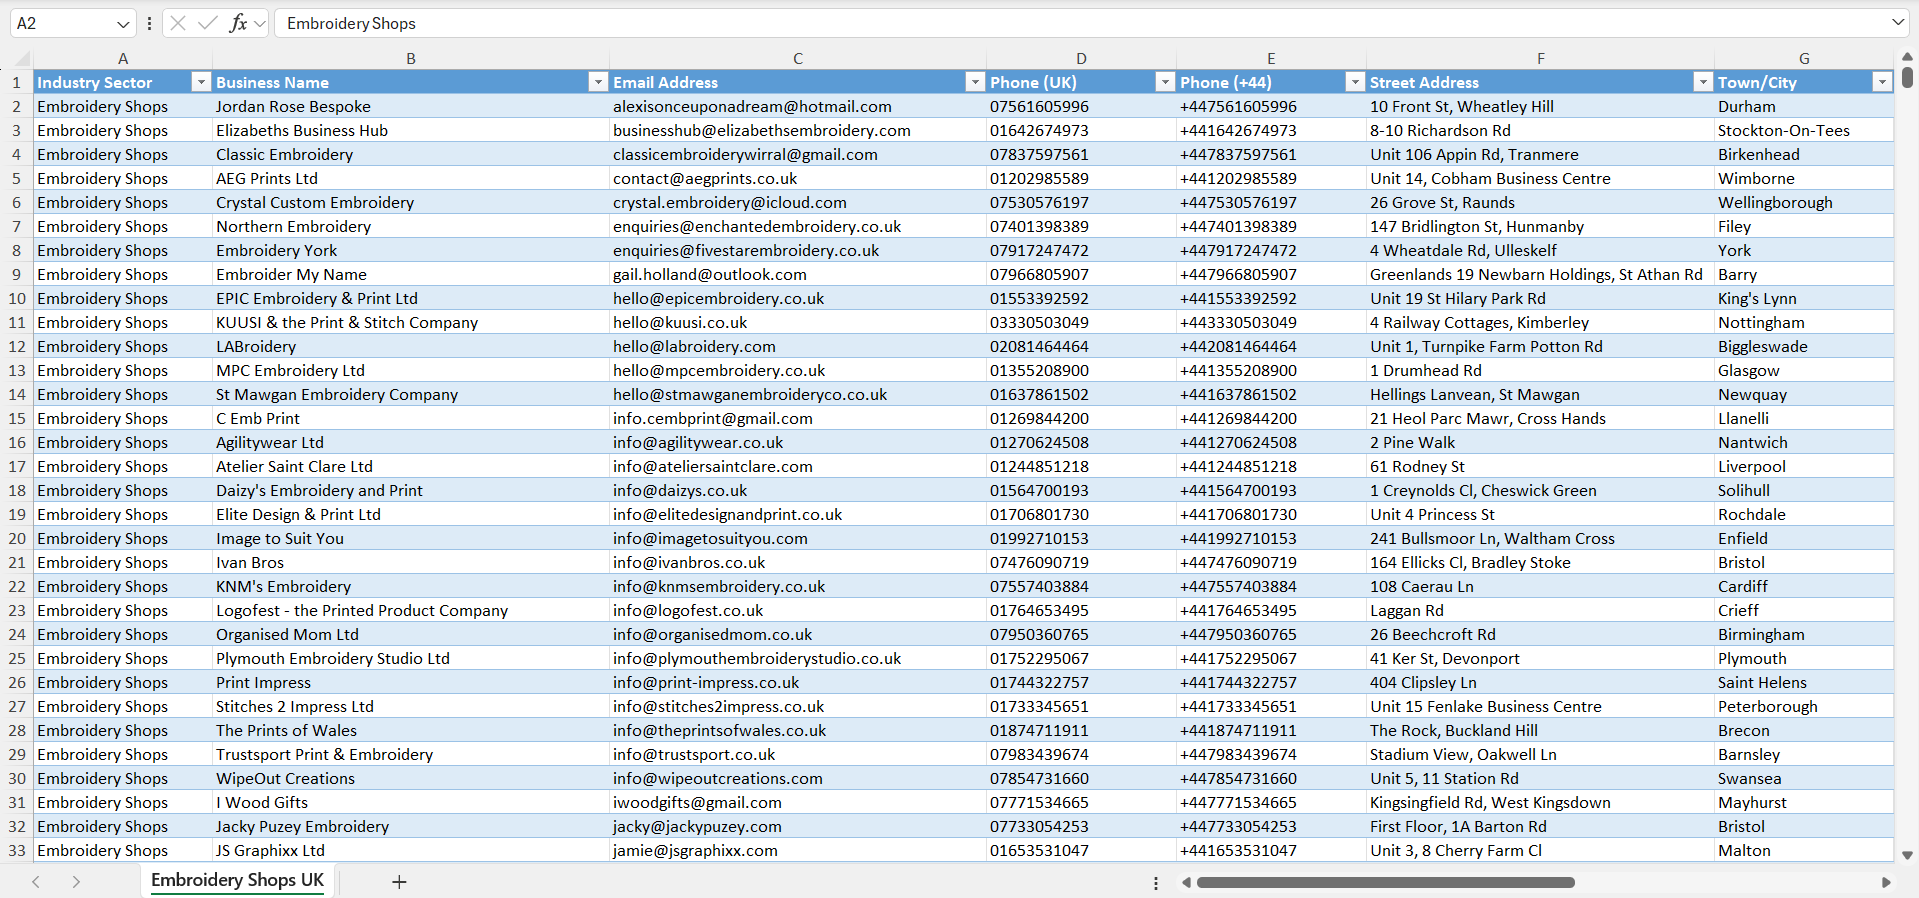
Task: Click the horizontal scrollbar left arrow
Action: [x=1186, y=882]
